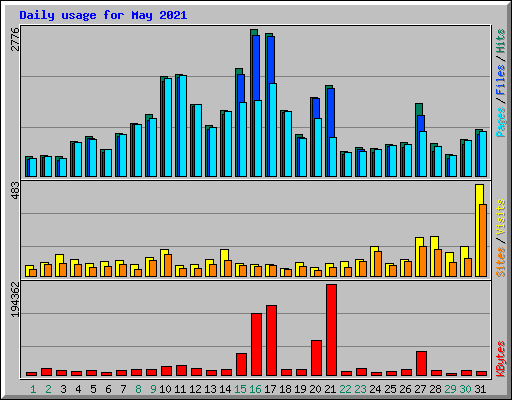Click day 27 on the x-axis
Screen dimensions: 512x400
[420, 389]
